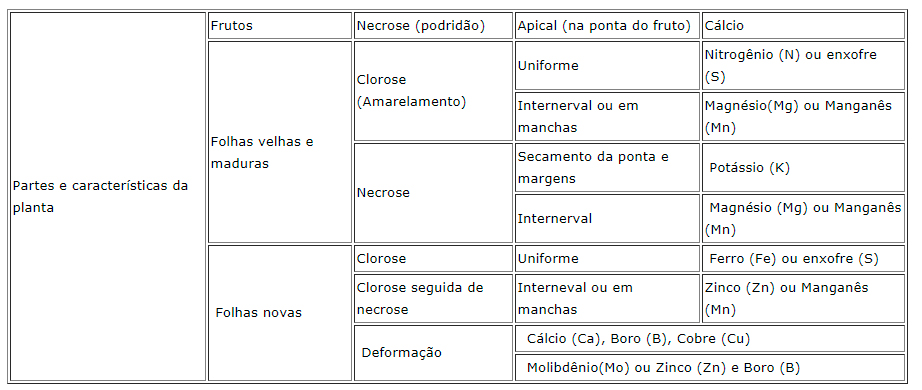The image size is (922, 390).
Task: Click the 'Ferro (Fe) ou enxofre (S)' cell
Action: coord(803,259)
